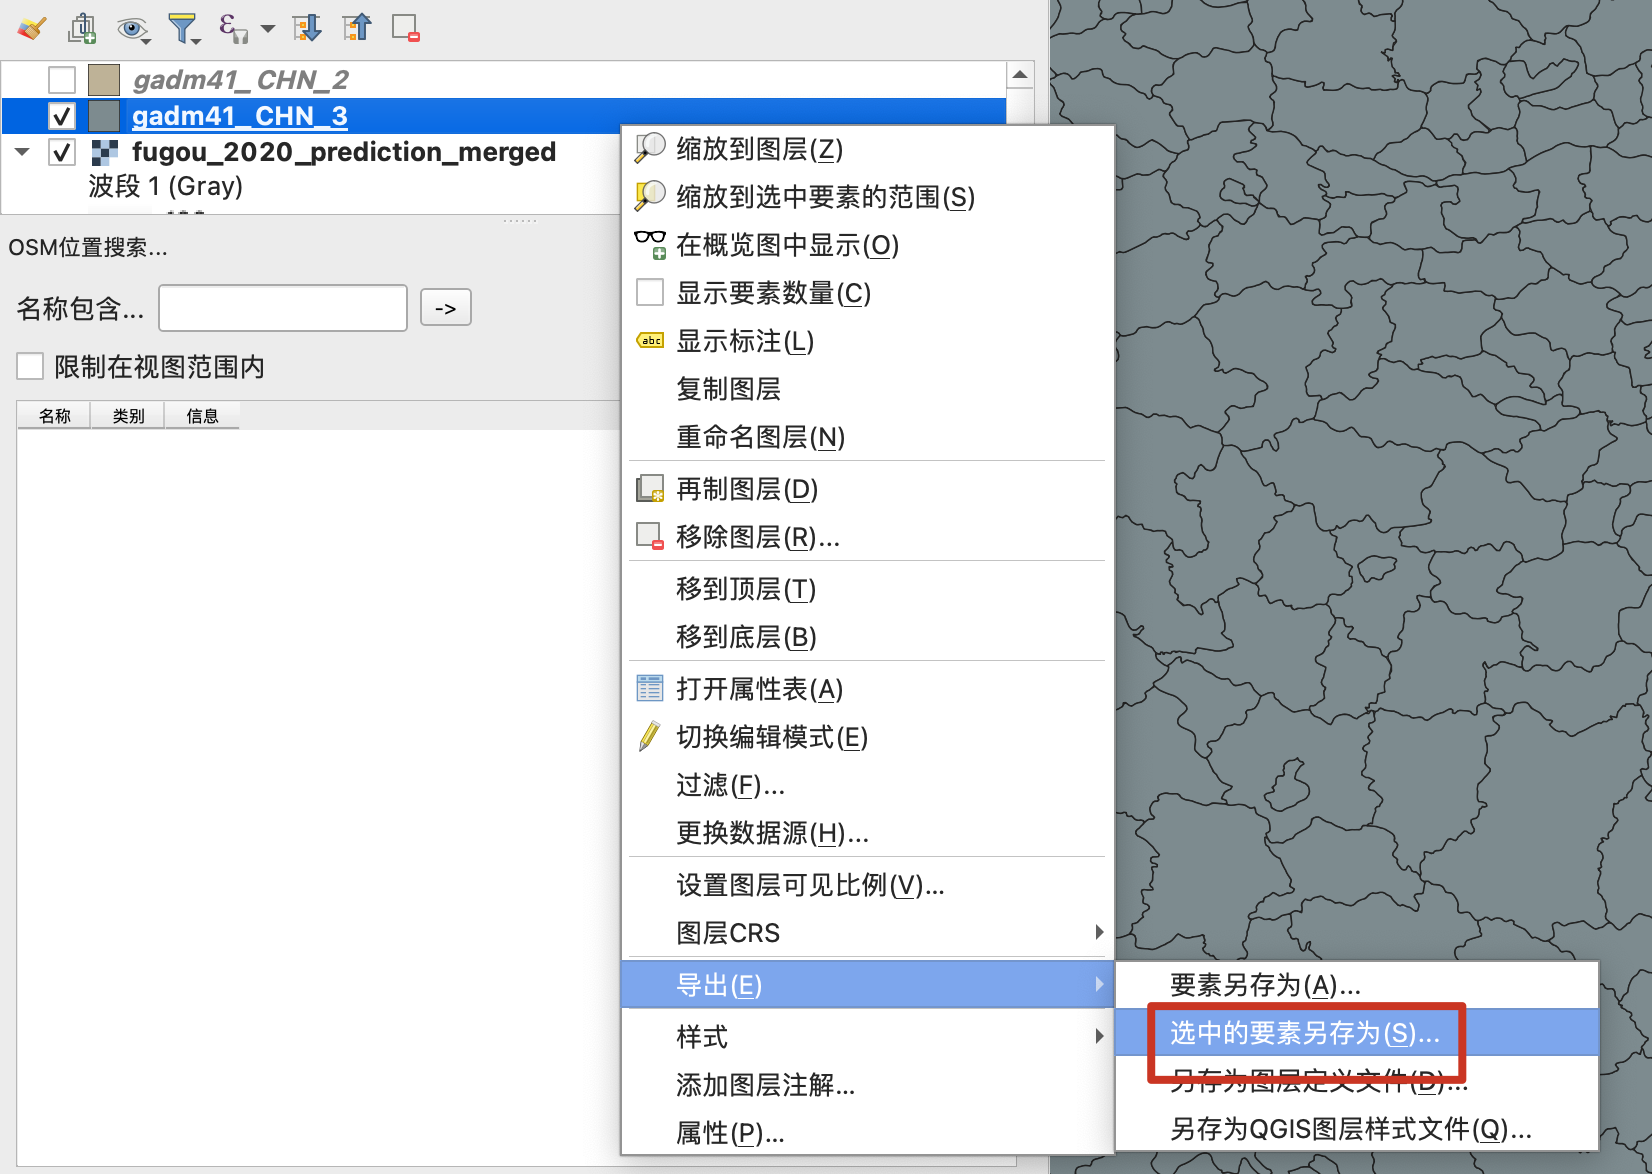Collapse the fugou_2020_prediction_merged layer tree
The height and width of the screenshot is (1174, 1652).
(x=22, y=152)
